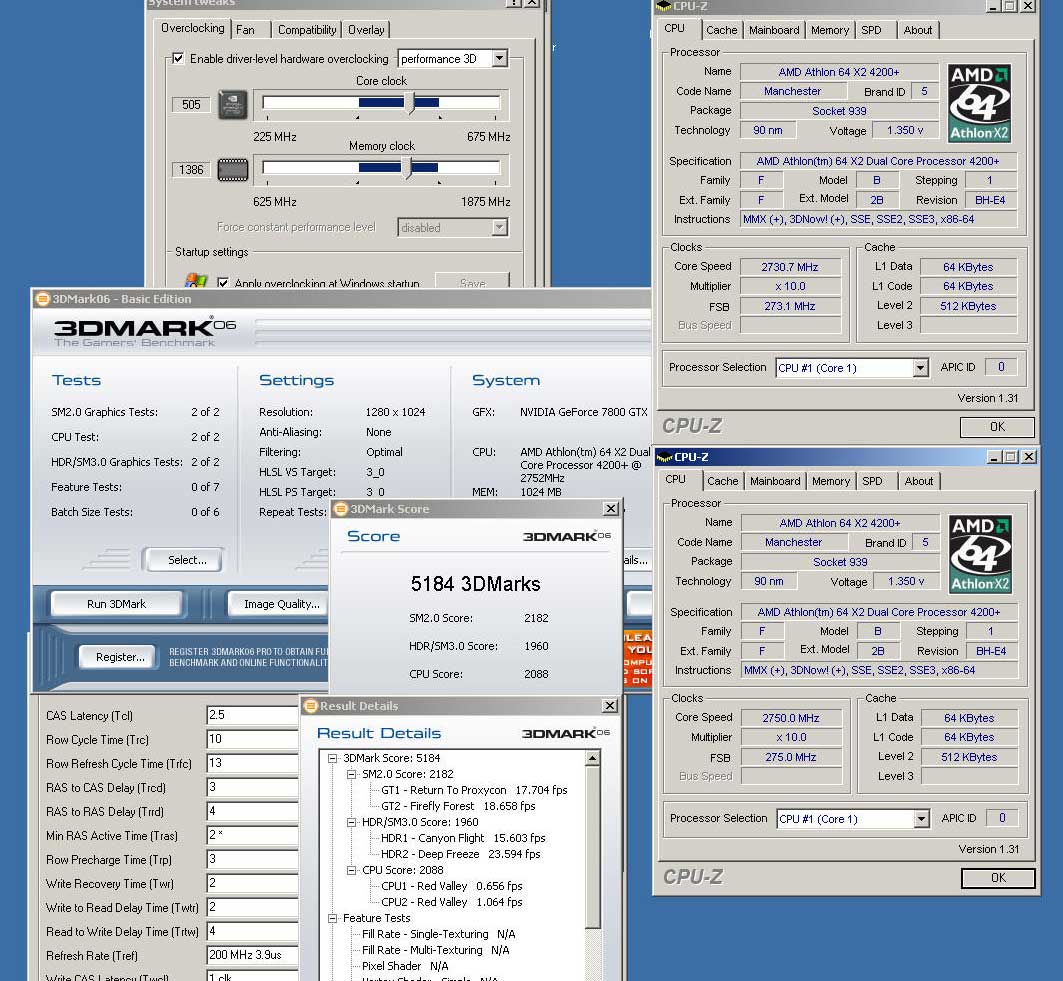Click Core Speed value 2730.7 MHz

pos(790,267)
